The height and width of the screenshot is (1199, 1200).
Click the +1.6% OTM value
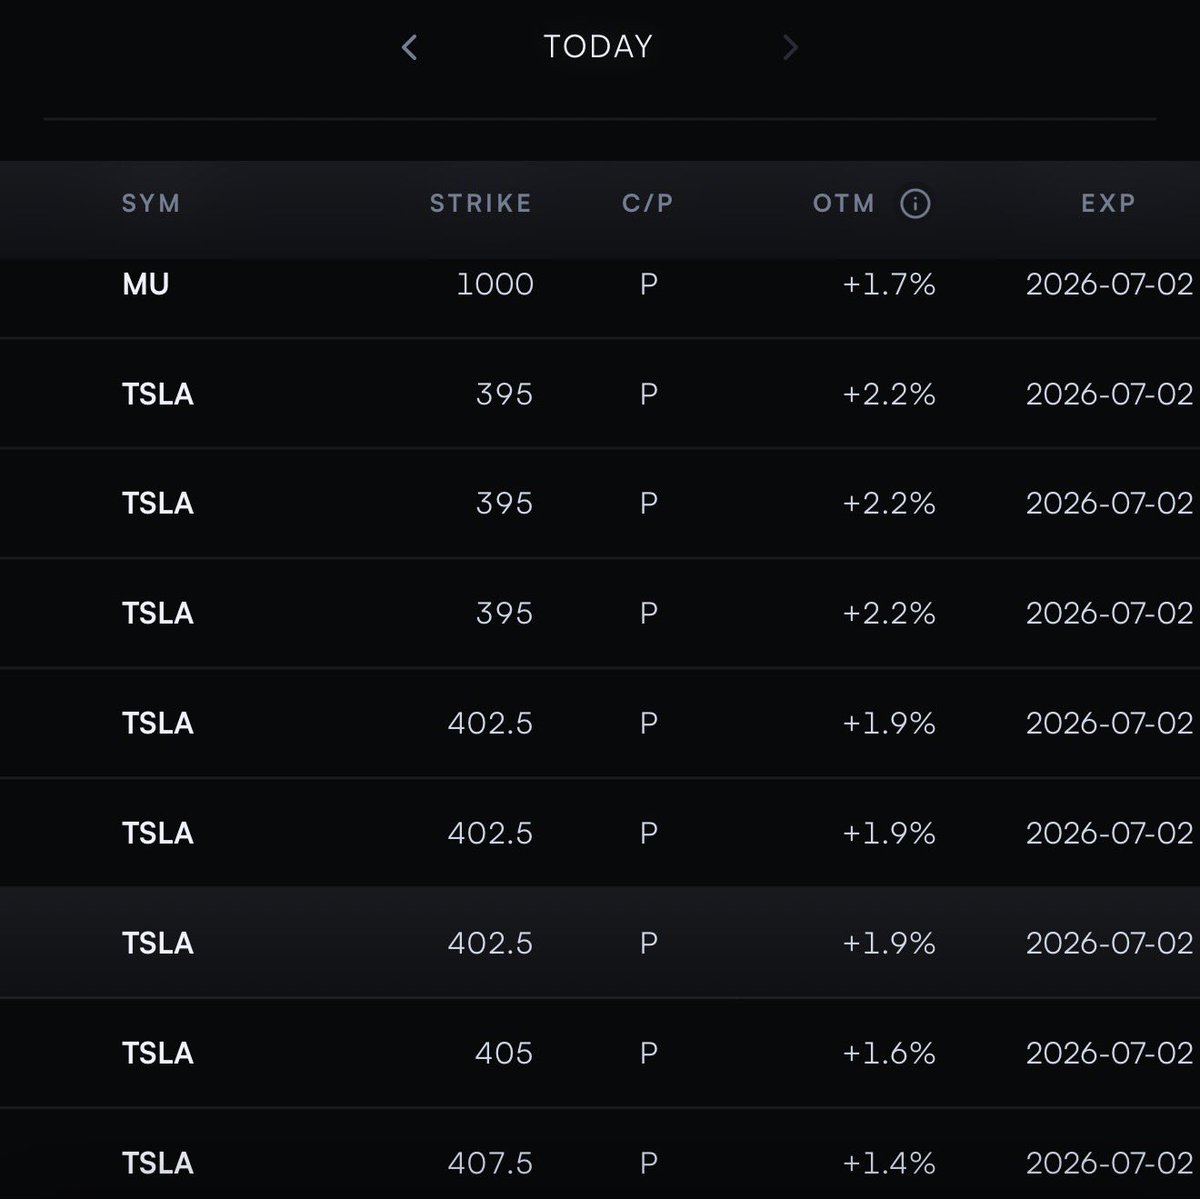[889, 1053]
